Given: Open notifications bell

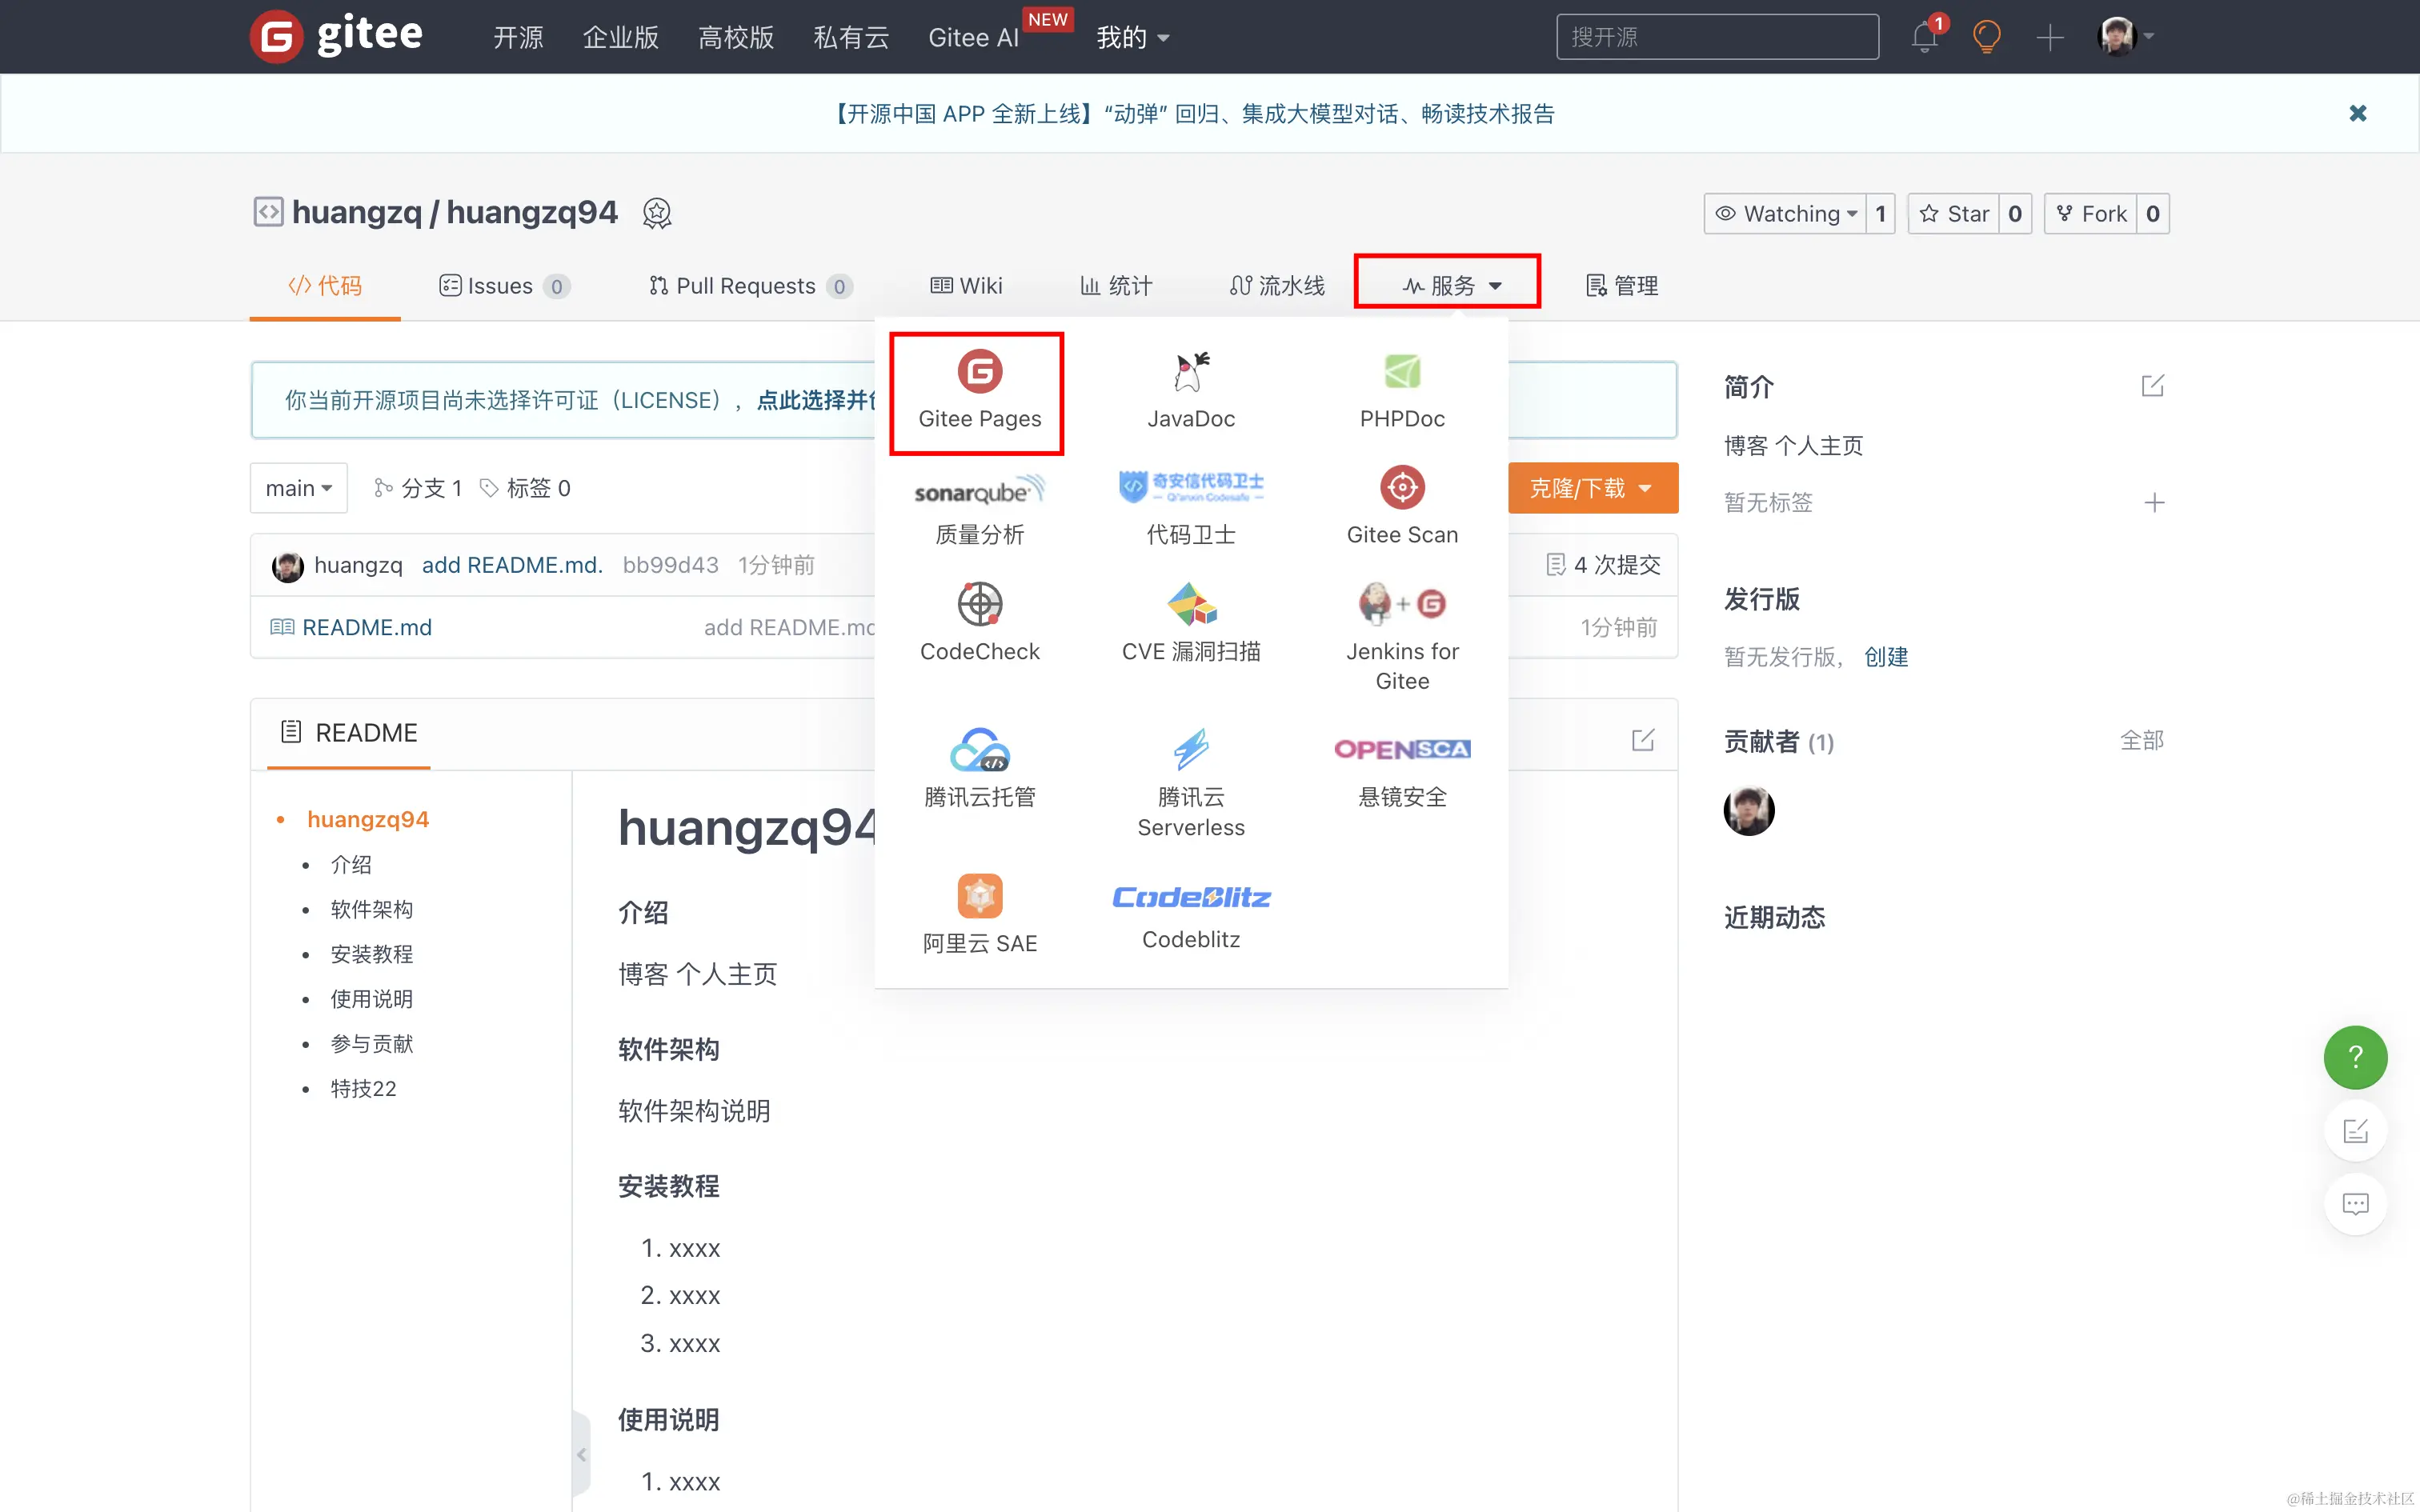Looking at the screenshot, I should pos(1924,37).
